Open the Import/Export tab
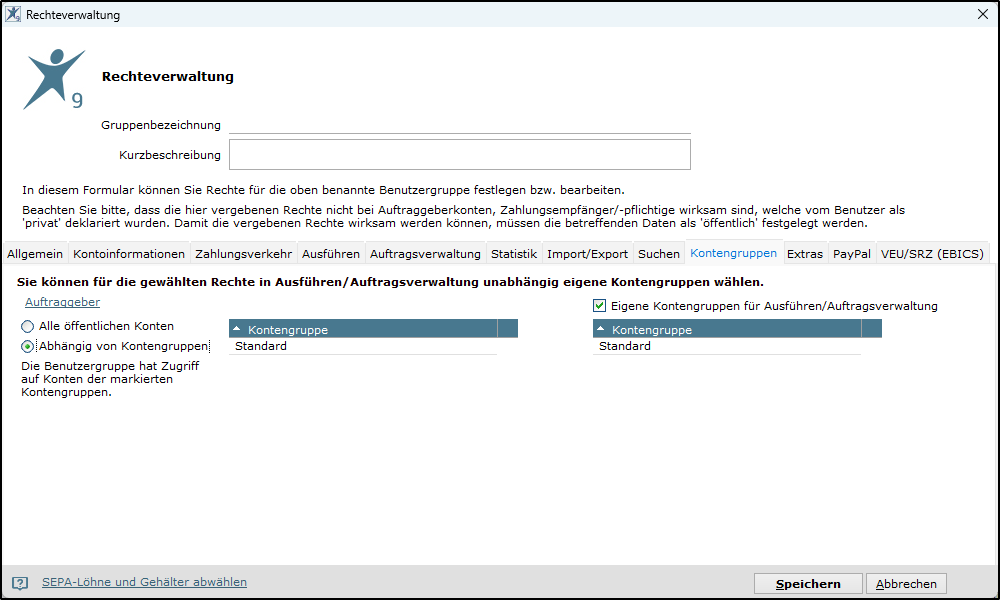Image resolution: width=1000 pixels, height=600 pixels. pos(587,254)
